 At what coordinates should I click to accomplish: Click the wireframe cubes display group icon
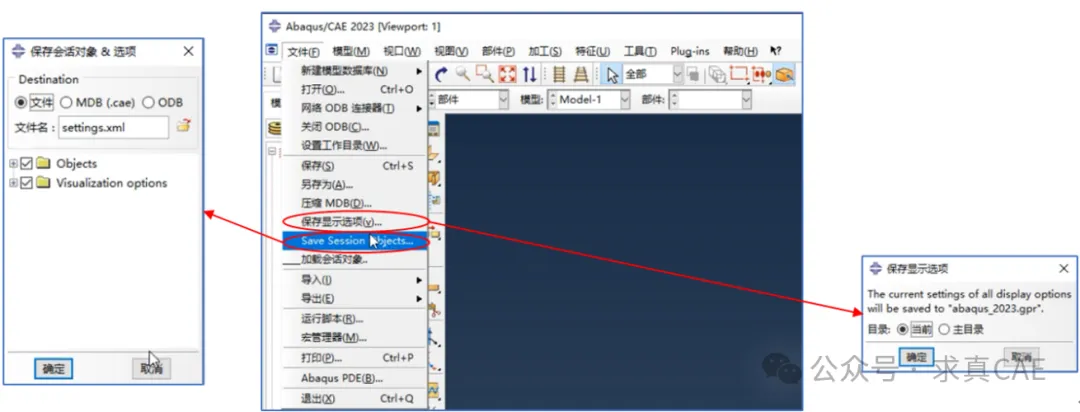[x=718, y=74]
